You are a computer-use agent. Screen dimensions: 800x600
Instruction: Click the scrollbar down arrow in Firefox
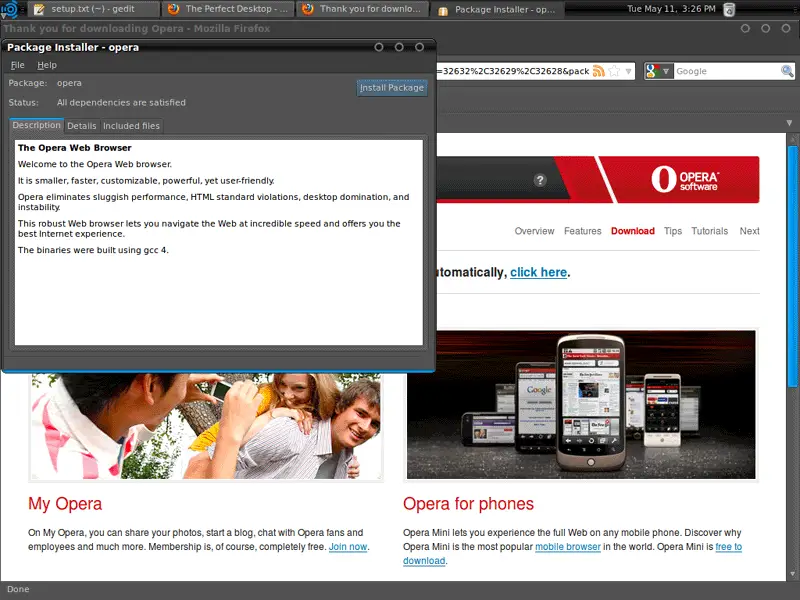(792, 574)
